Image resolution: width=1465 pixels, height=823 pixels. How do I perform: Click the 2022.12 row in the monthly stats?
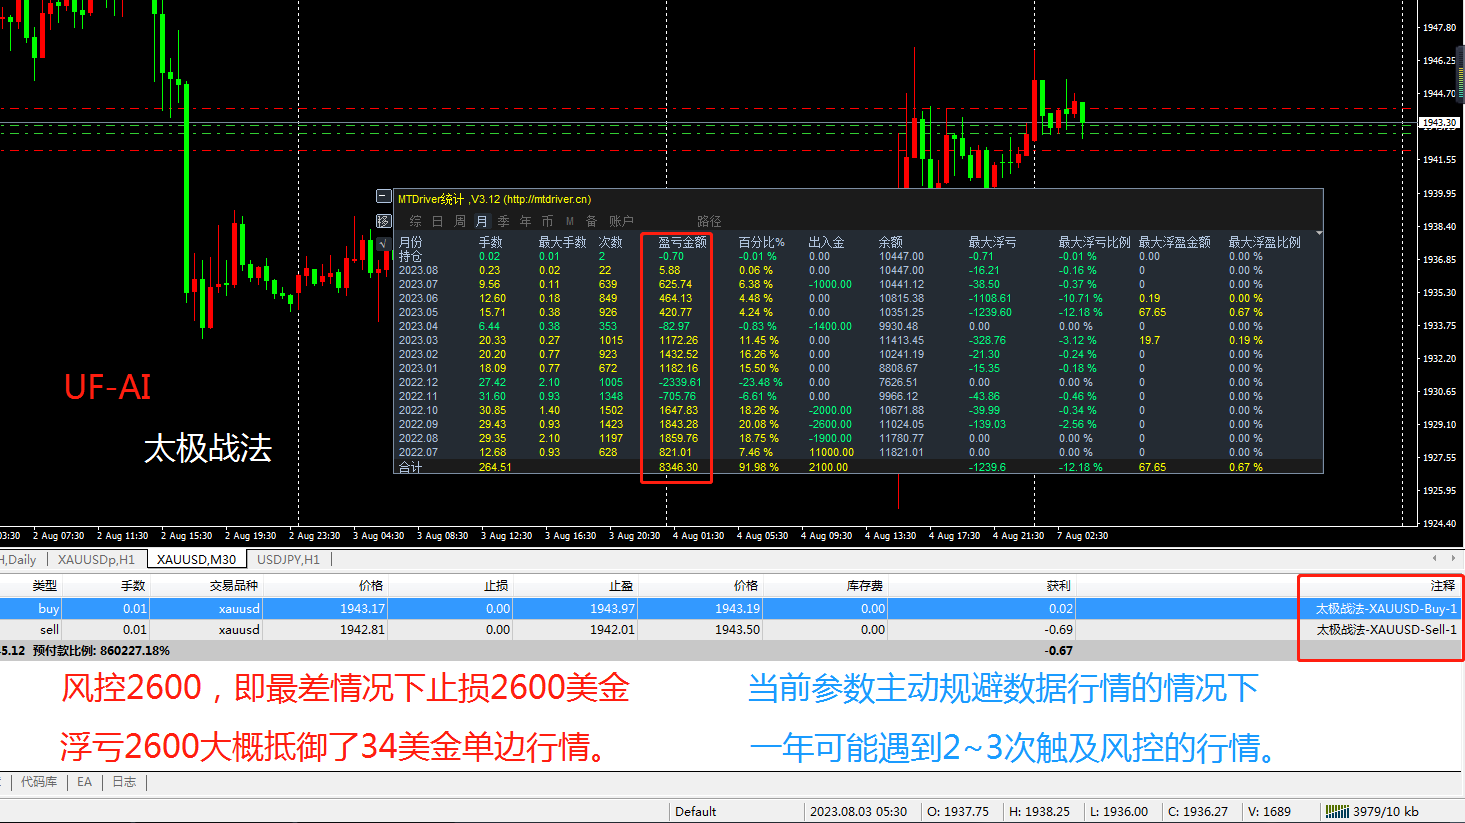(857, 382)
